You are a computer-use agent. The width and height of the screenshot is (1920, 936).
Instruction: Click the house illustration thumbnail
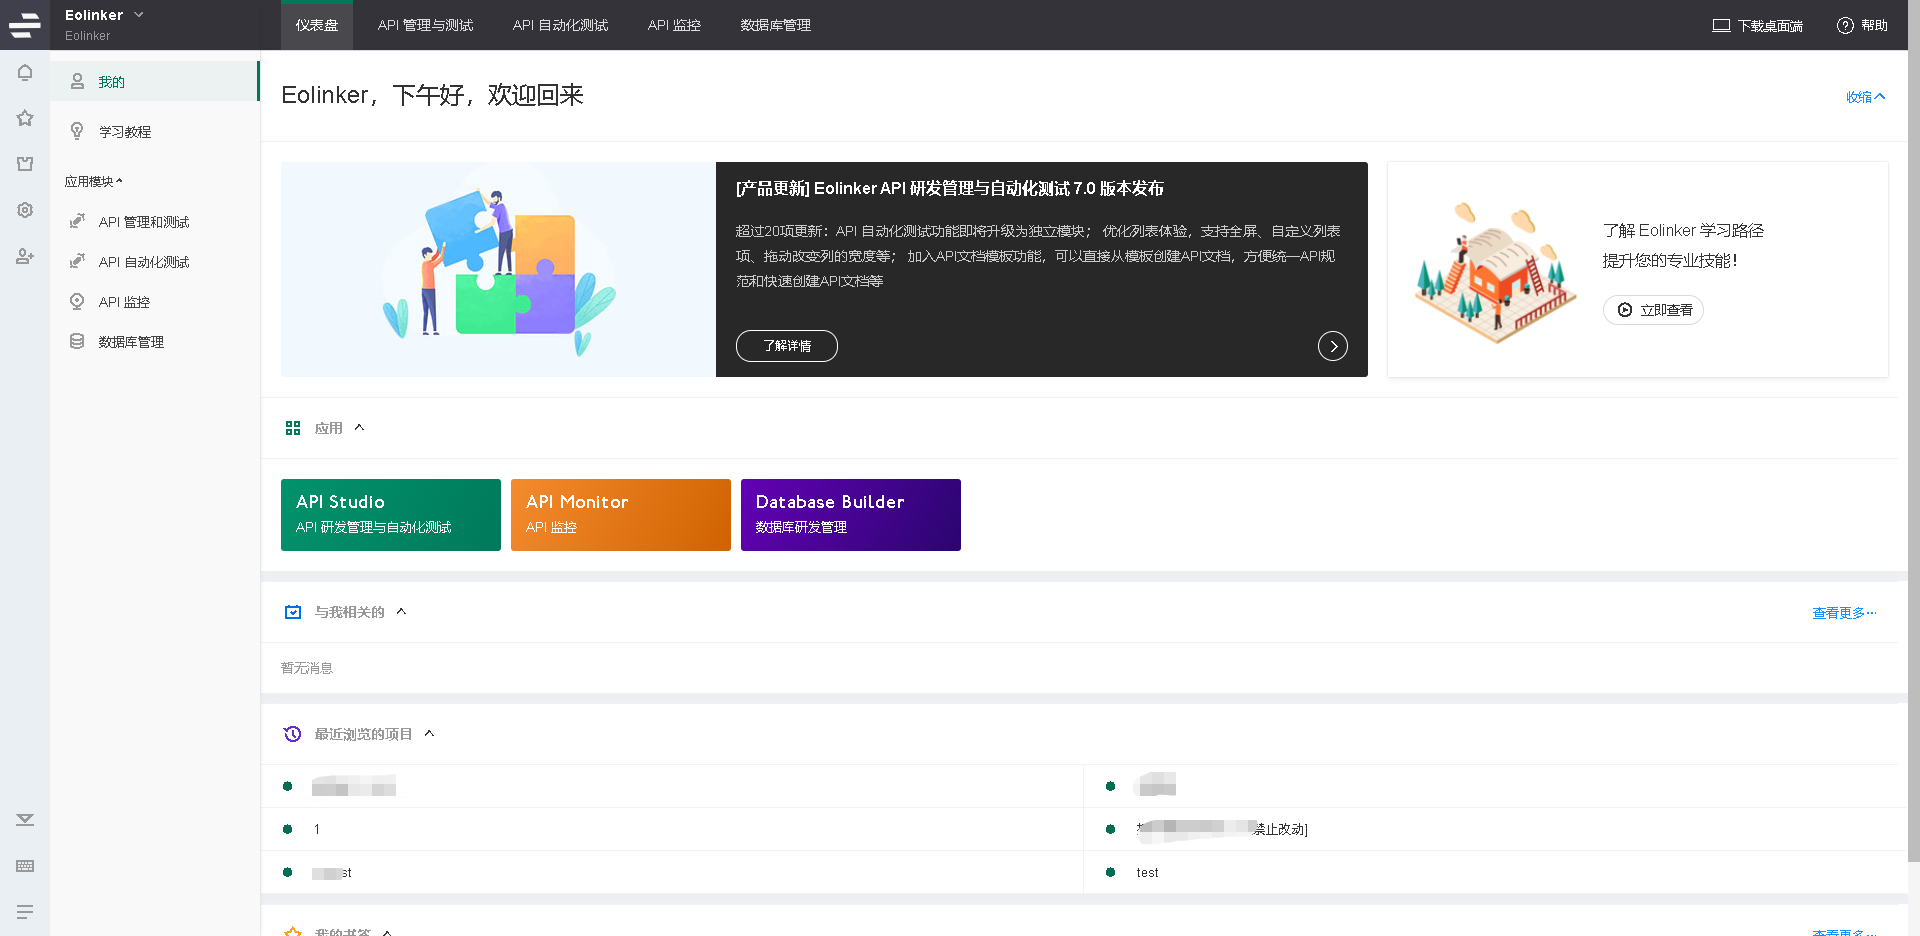(1496, 272)
